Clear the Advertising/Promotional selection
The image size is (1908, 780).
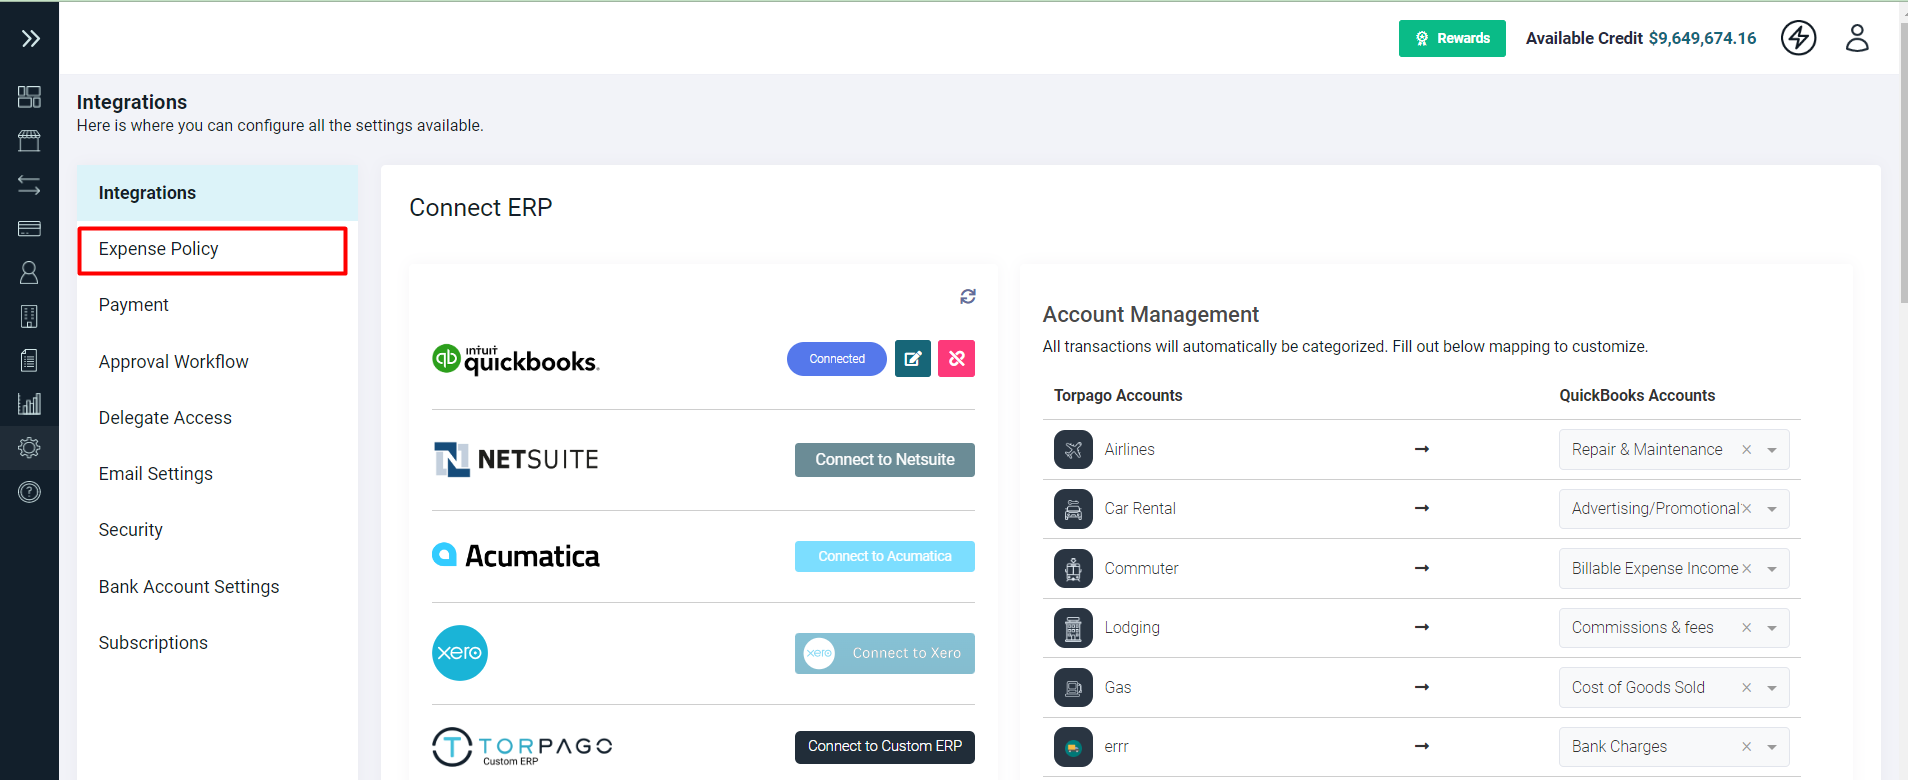point(1746,509)
